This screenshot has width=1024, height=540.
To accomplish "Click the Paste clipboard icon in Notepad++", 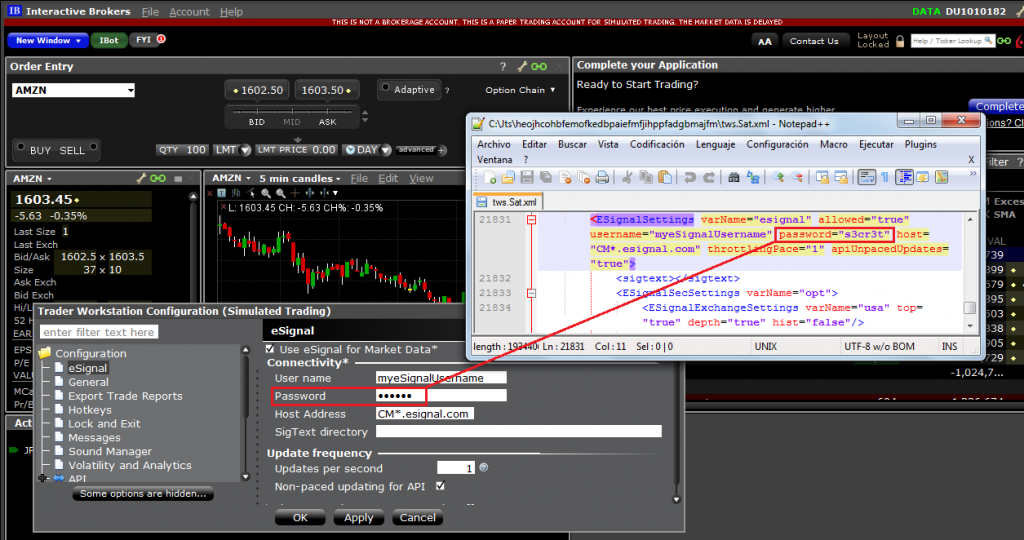I will click(665, 177).
